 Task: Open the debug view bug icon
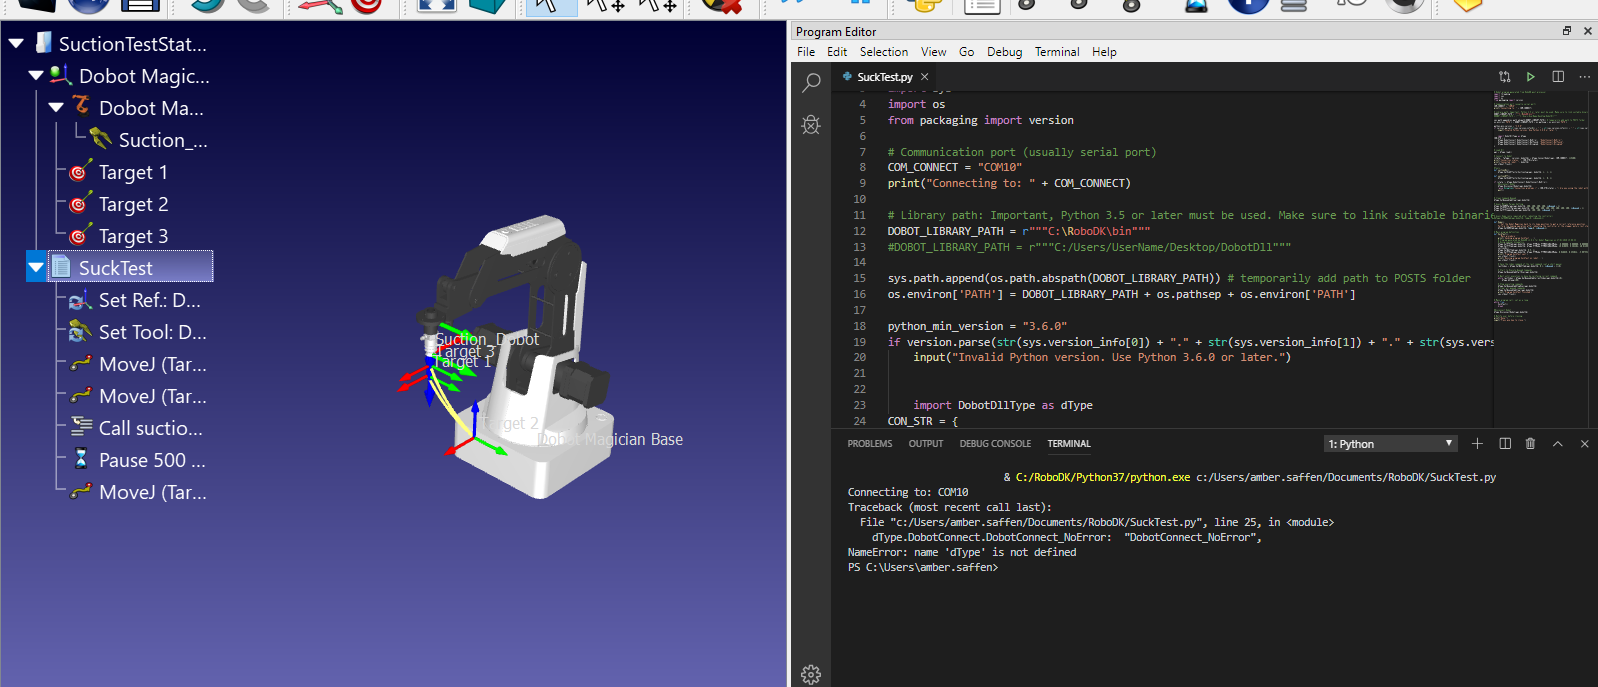click(811, 125)
